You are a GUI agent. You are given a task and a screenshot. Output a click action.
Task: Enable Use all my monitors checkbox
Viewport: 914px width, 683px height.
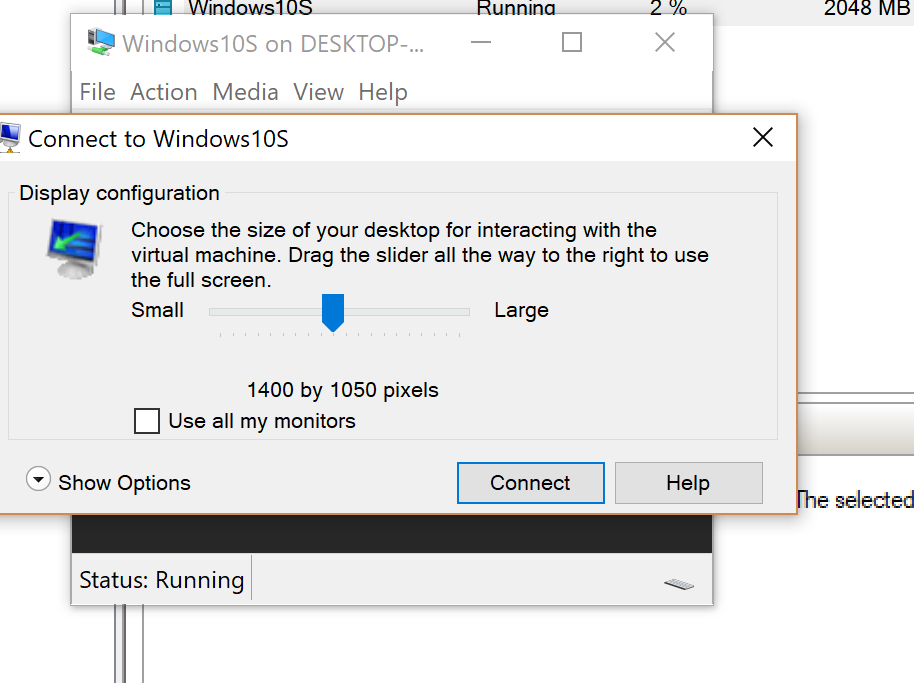pyautogui.click(x=146, y=421)
